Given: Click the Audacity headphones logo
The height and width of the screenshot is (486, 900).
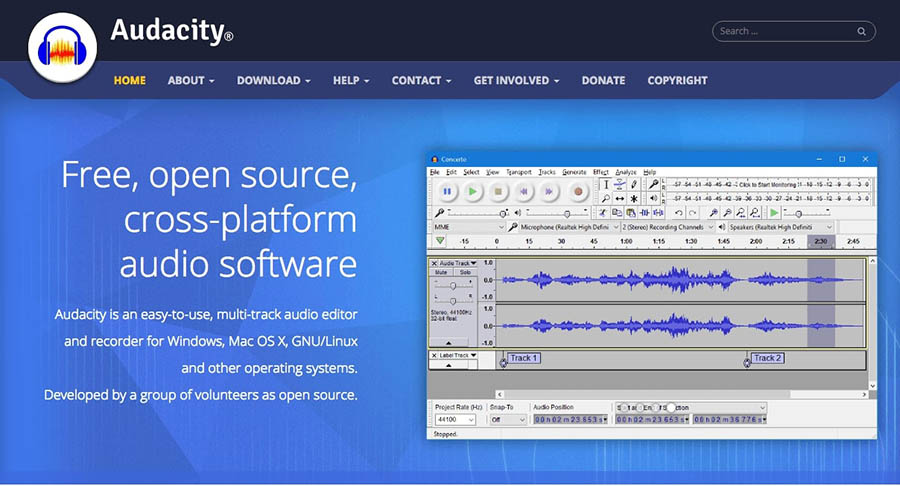Looking at the screenshot, I should (x=63, y=48).
